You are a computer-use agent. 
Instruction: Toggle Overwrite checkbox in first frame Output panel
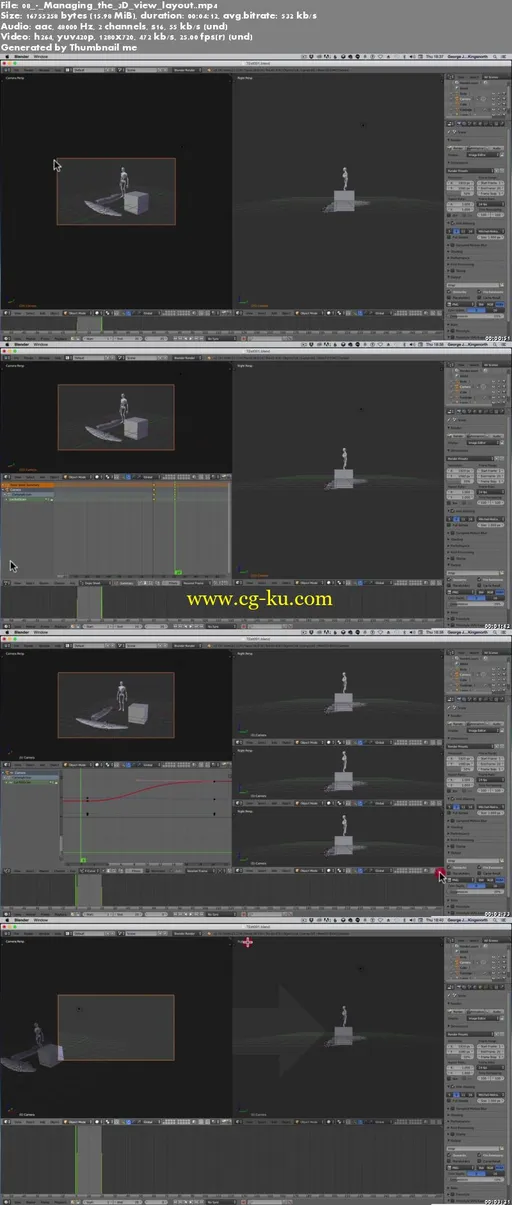tap(449, 292)
